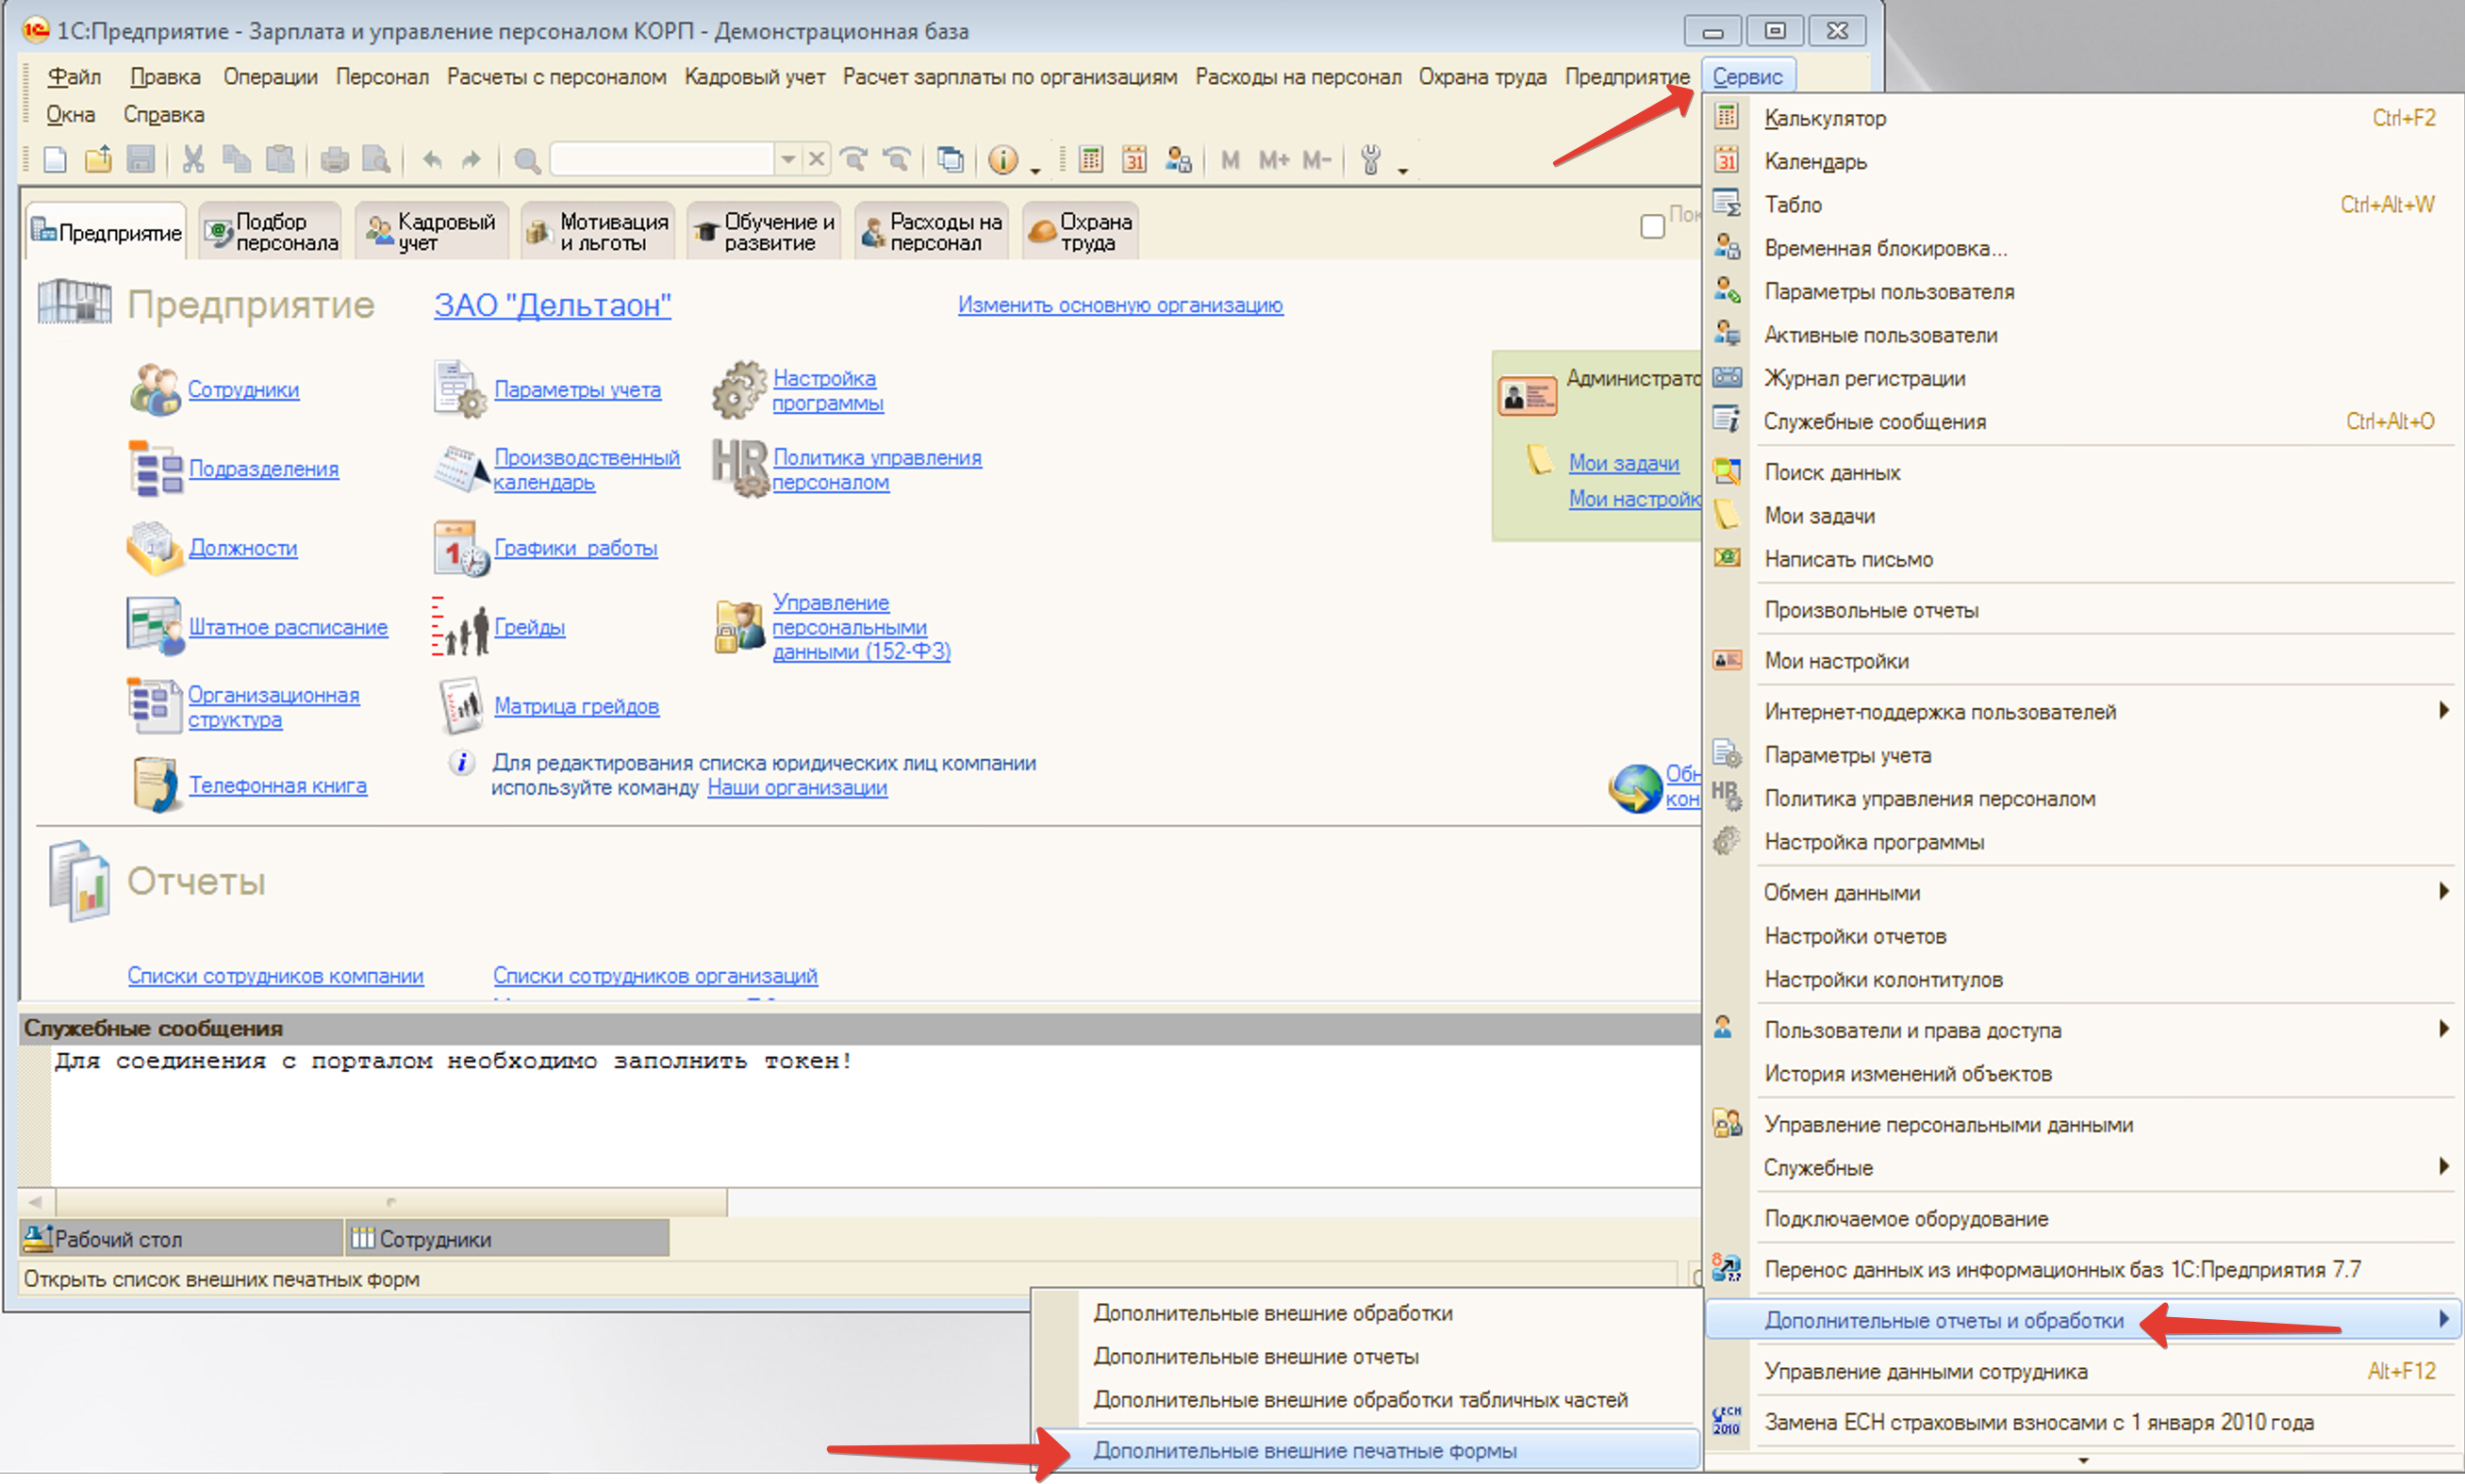
Task: Choose Журнал регистрации menu entry
Action: pos(1865,378)
